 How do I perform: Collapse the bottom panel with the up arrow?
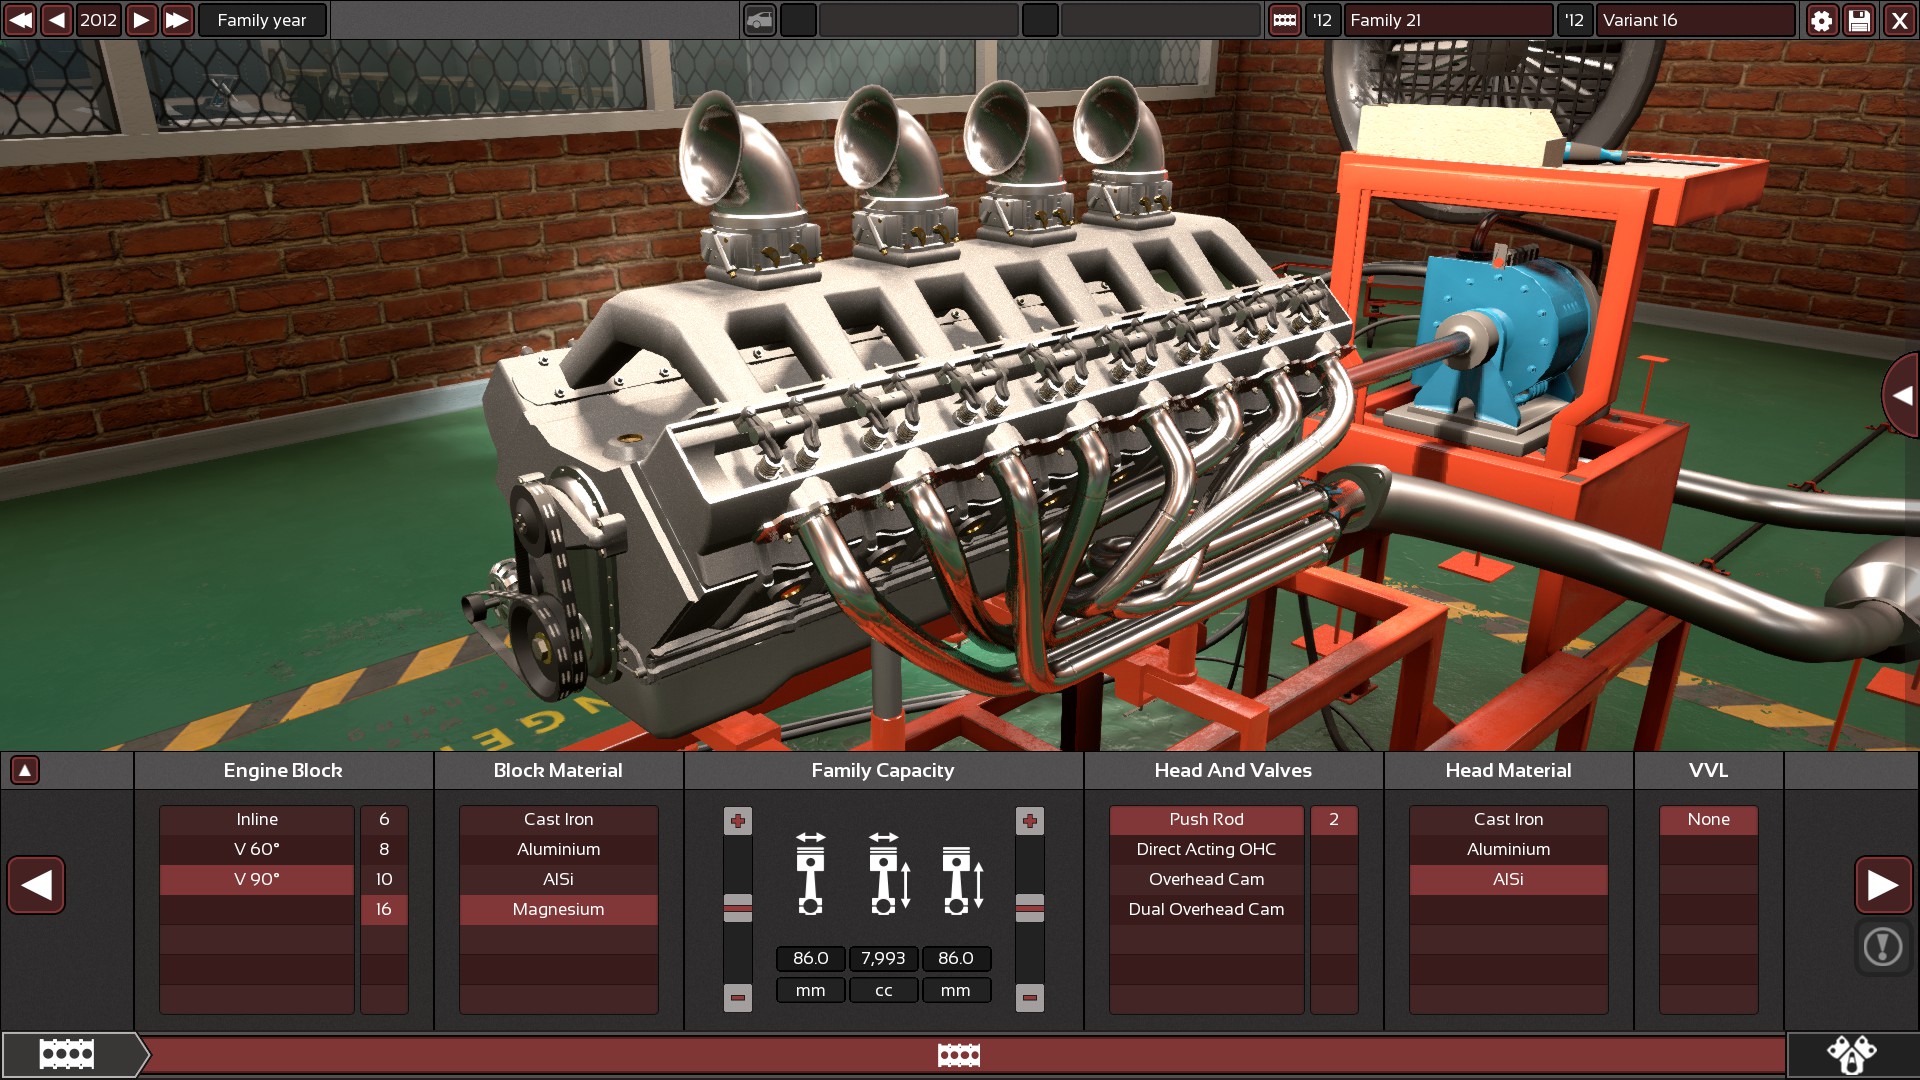25,770
